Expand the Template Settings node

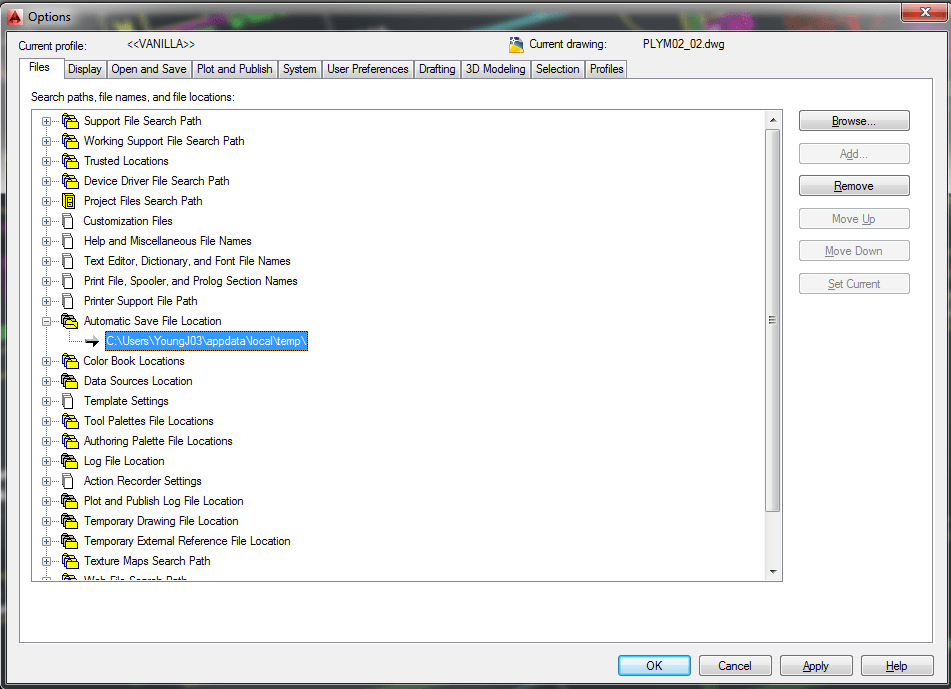[45, 401]
